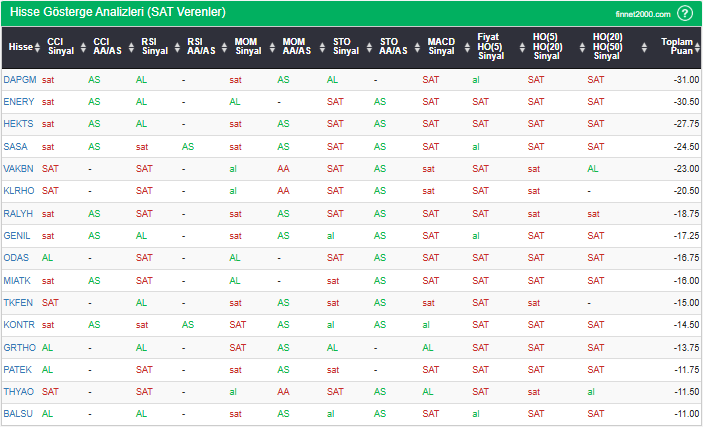Image resolution: width=703 pixels, height=427 pixels.
Task: Open the TKFEN stock page
Action: pos(18,302)
